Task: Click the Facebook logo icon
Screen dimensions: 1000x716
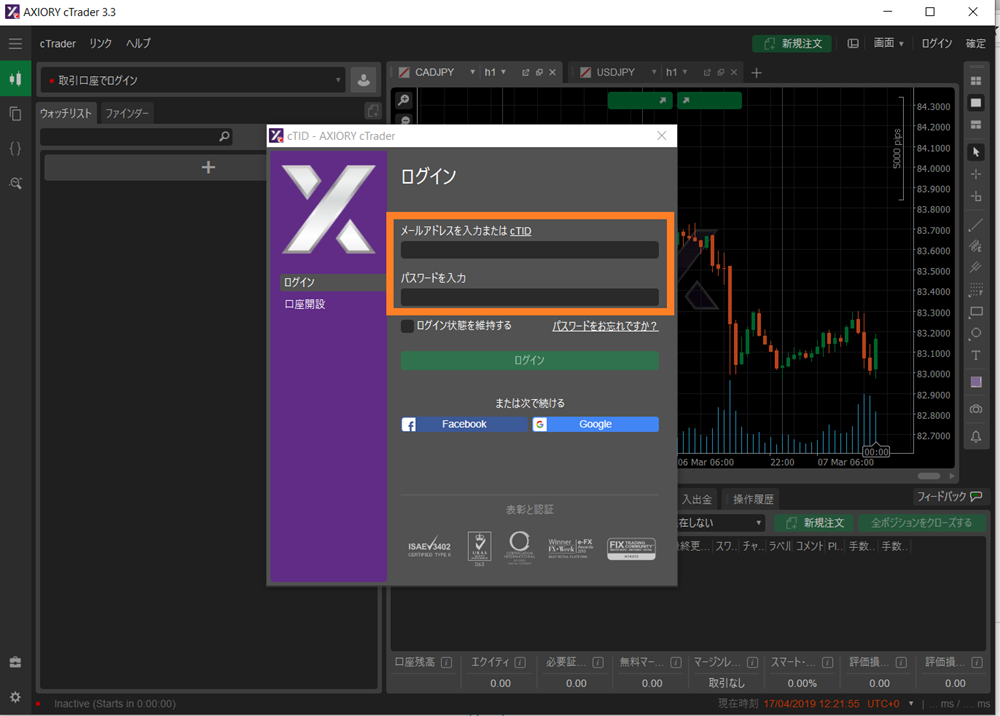Action: pyautogui.click(x=409, y=425)
